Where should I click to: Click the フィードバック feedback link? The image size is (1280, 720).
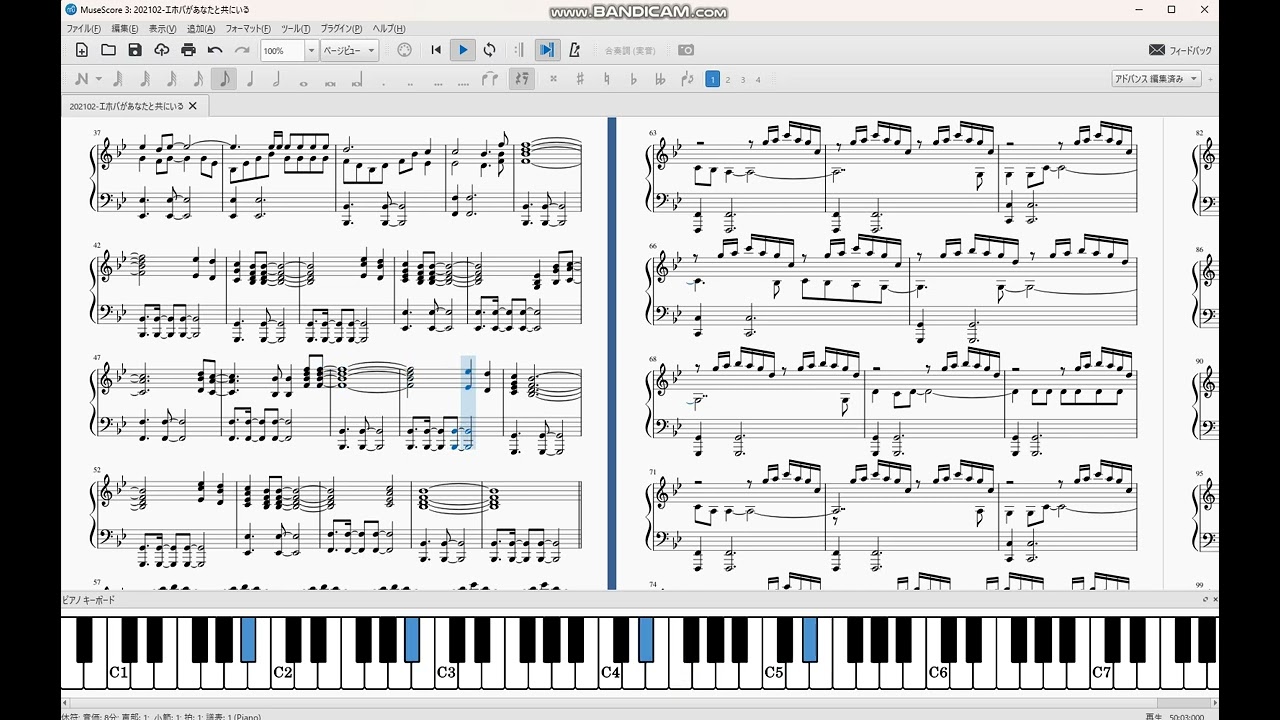(x=1180, y=50)
